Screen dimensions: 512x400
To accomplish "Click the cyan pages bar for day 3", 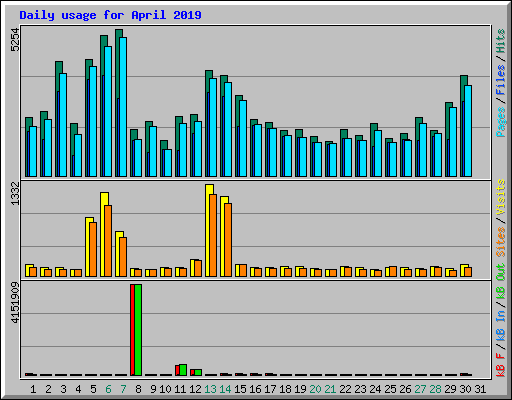I will click(x=63, y=125).
